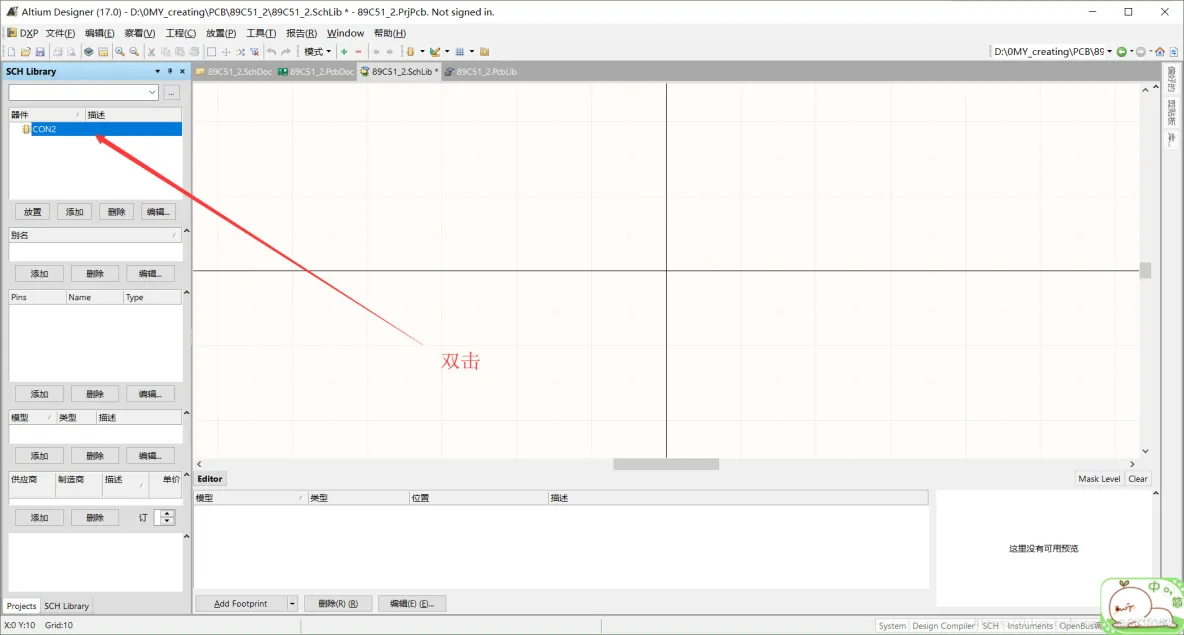Open the Design Compiler status bar button

coord(943,625)
